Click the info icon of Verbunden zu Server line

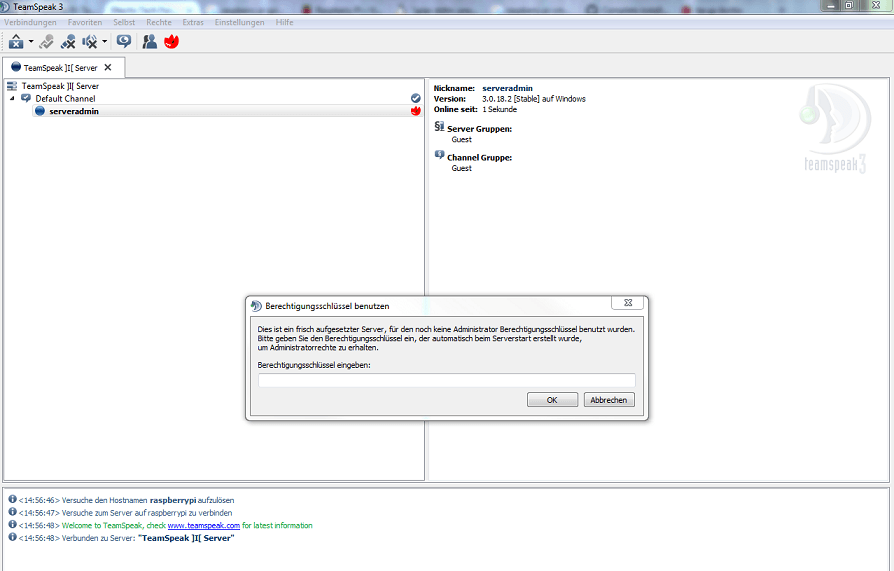coord(12,537)
